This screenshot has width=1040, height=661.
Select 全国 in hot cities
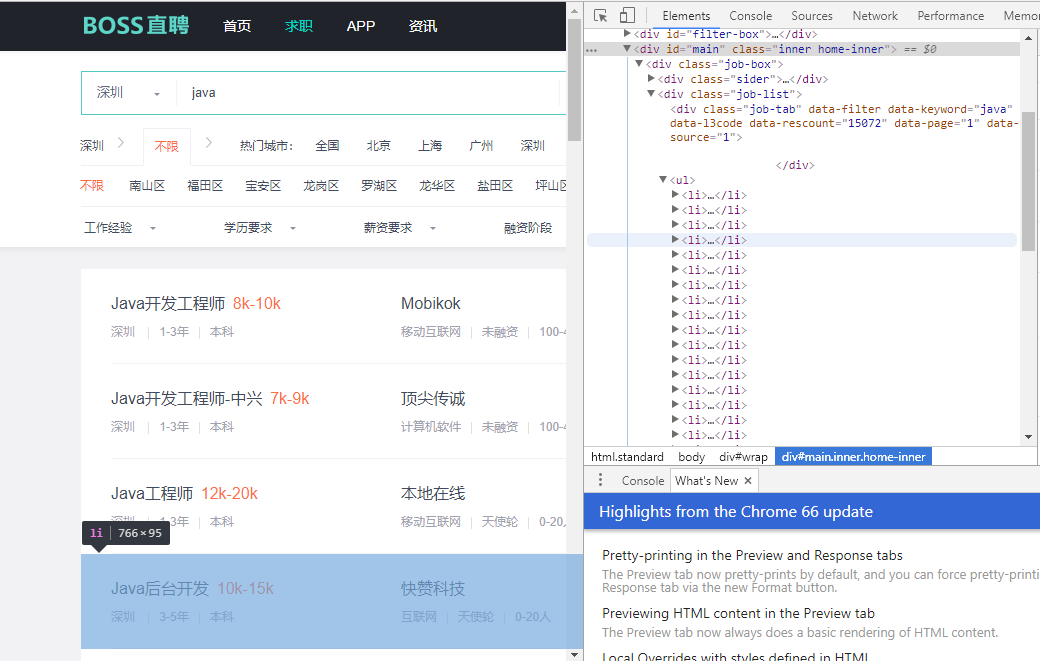pos(327,145)
